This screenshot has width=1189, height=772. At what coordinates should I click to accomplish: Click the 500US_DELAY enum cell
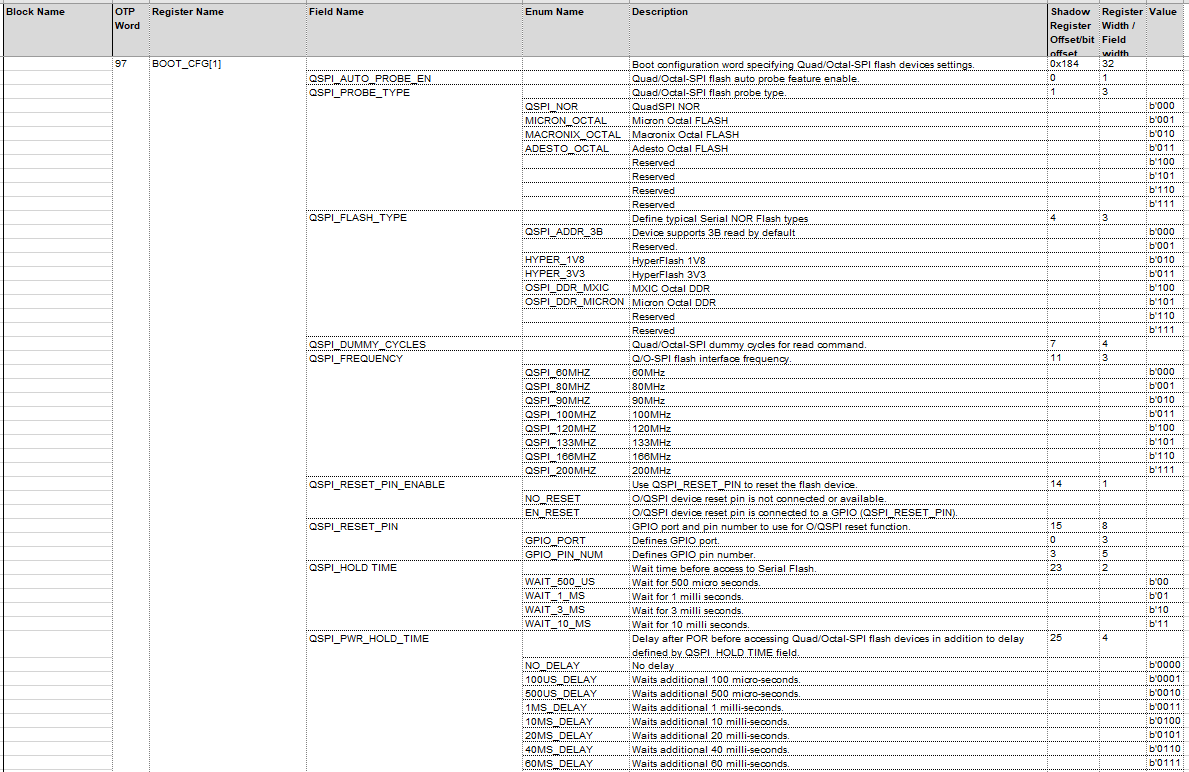pyautogui.click(x=576, y=694)
